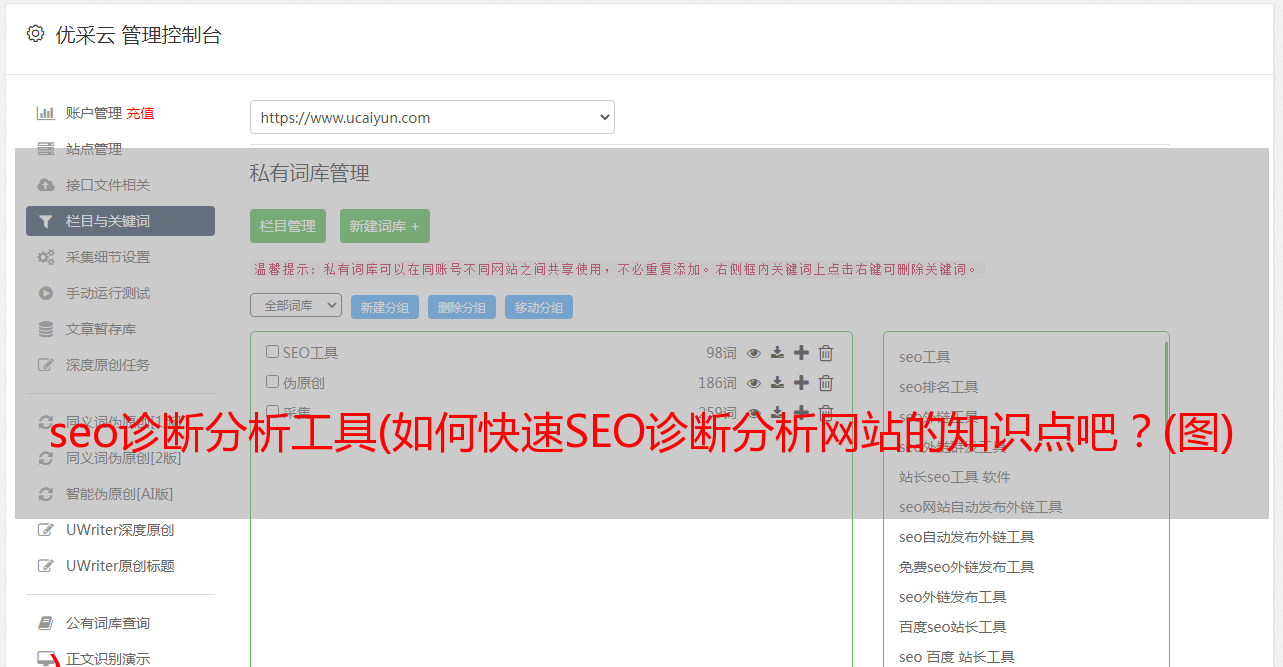Screen dimensions: 1283x667
Task: Add keywords to SEO工具 with plus icon
Action: point(801,353)
